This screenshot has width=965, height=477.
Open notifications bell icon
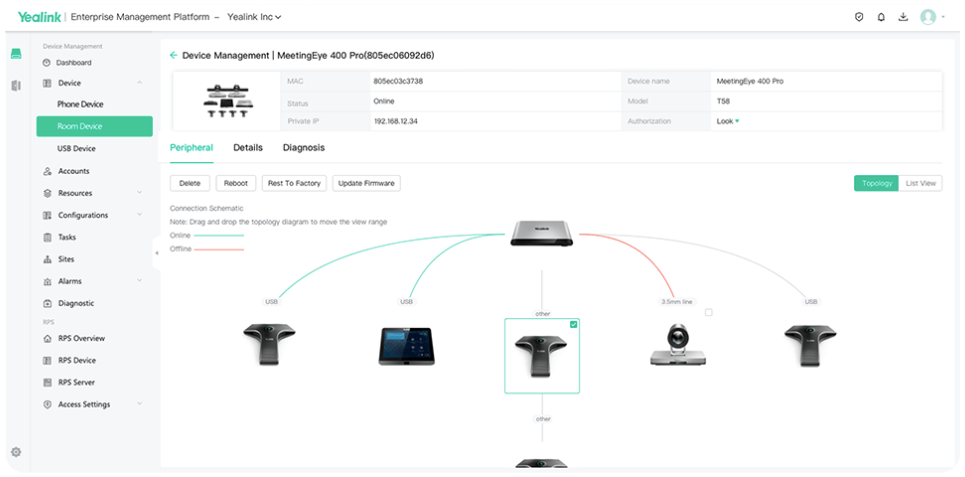point(881,17)
